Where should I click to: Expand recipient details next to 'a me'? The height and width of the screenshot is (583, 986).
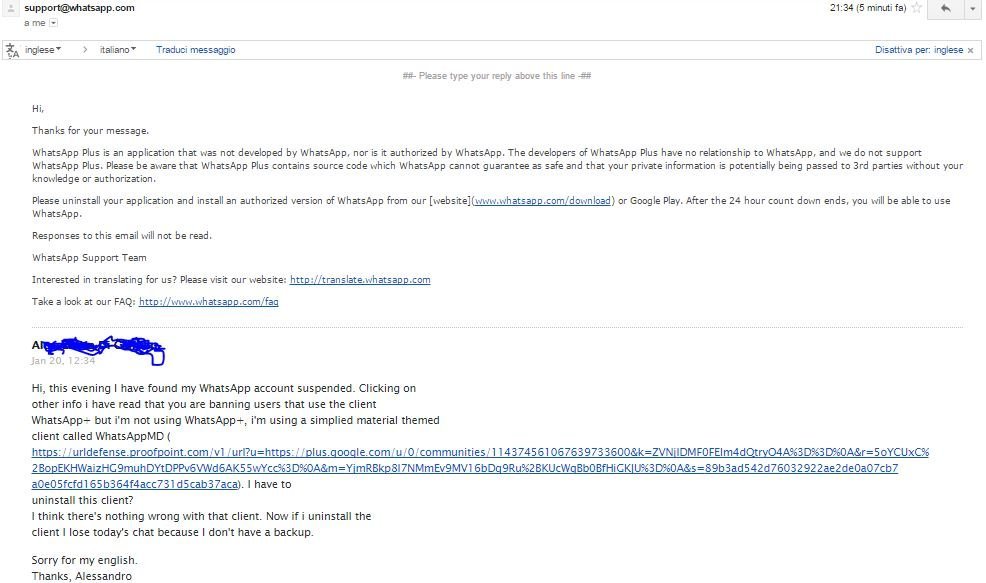click(53, 22)
